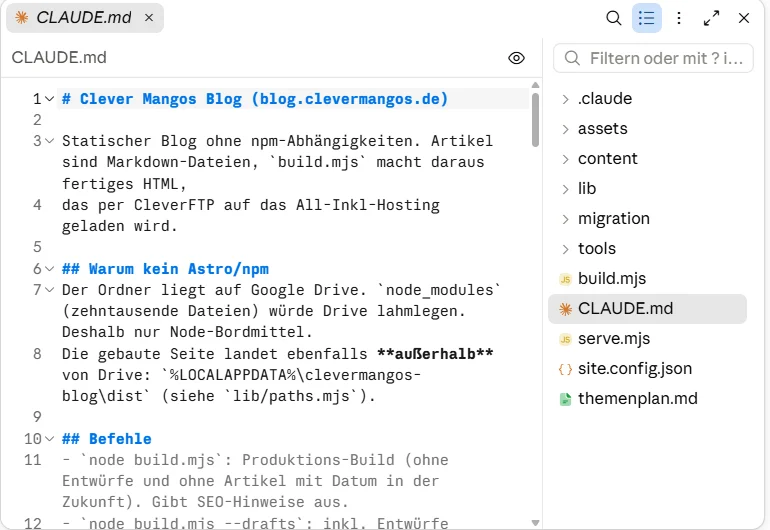The width and height of the screenshot is (770, 530).
Task: Click the '## Befehle' heading
Action: pos(107,439)
